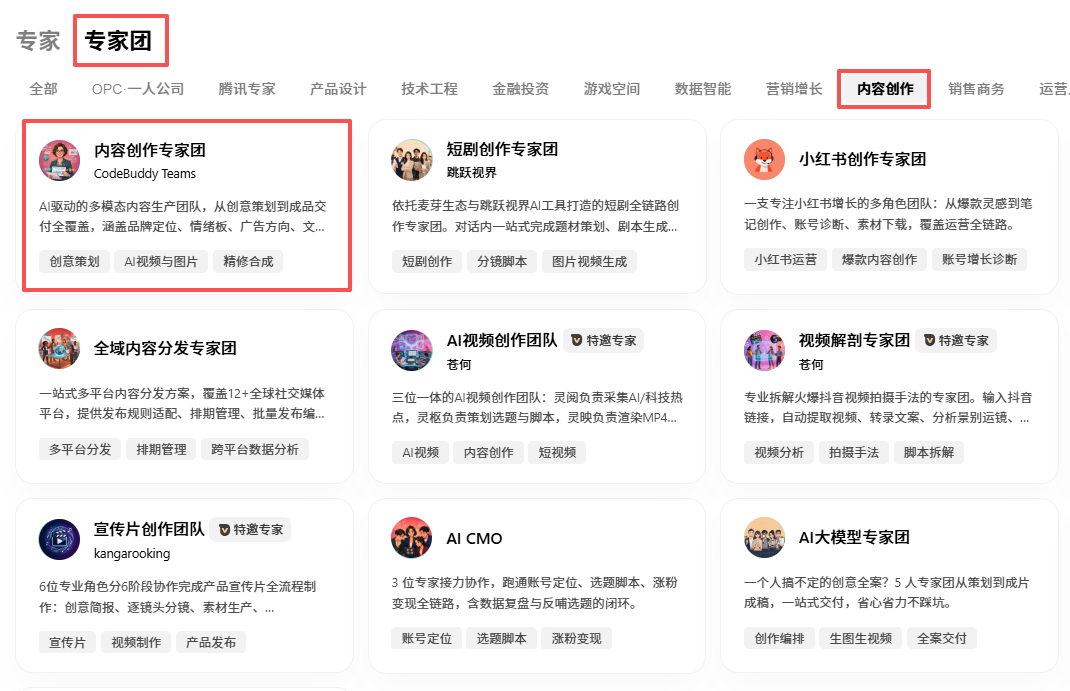Click 特邀专家 badge on 宣传片创作团队
The width and height of the screenshot is (1070, 691).
pos(250,529)
